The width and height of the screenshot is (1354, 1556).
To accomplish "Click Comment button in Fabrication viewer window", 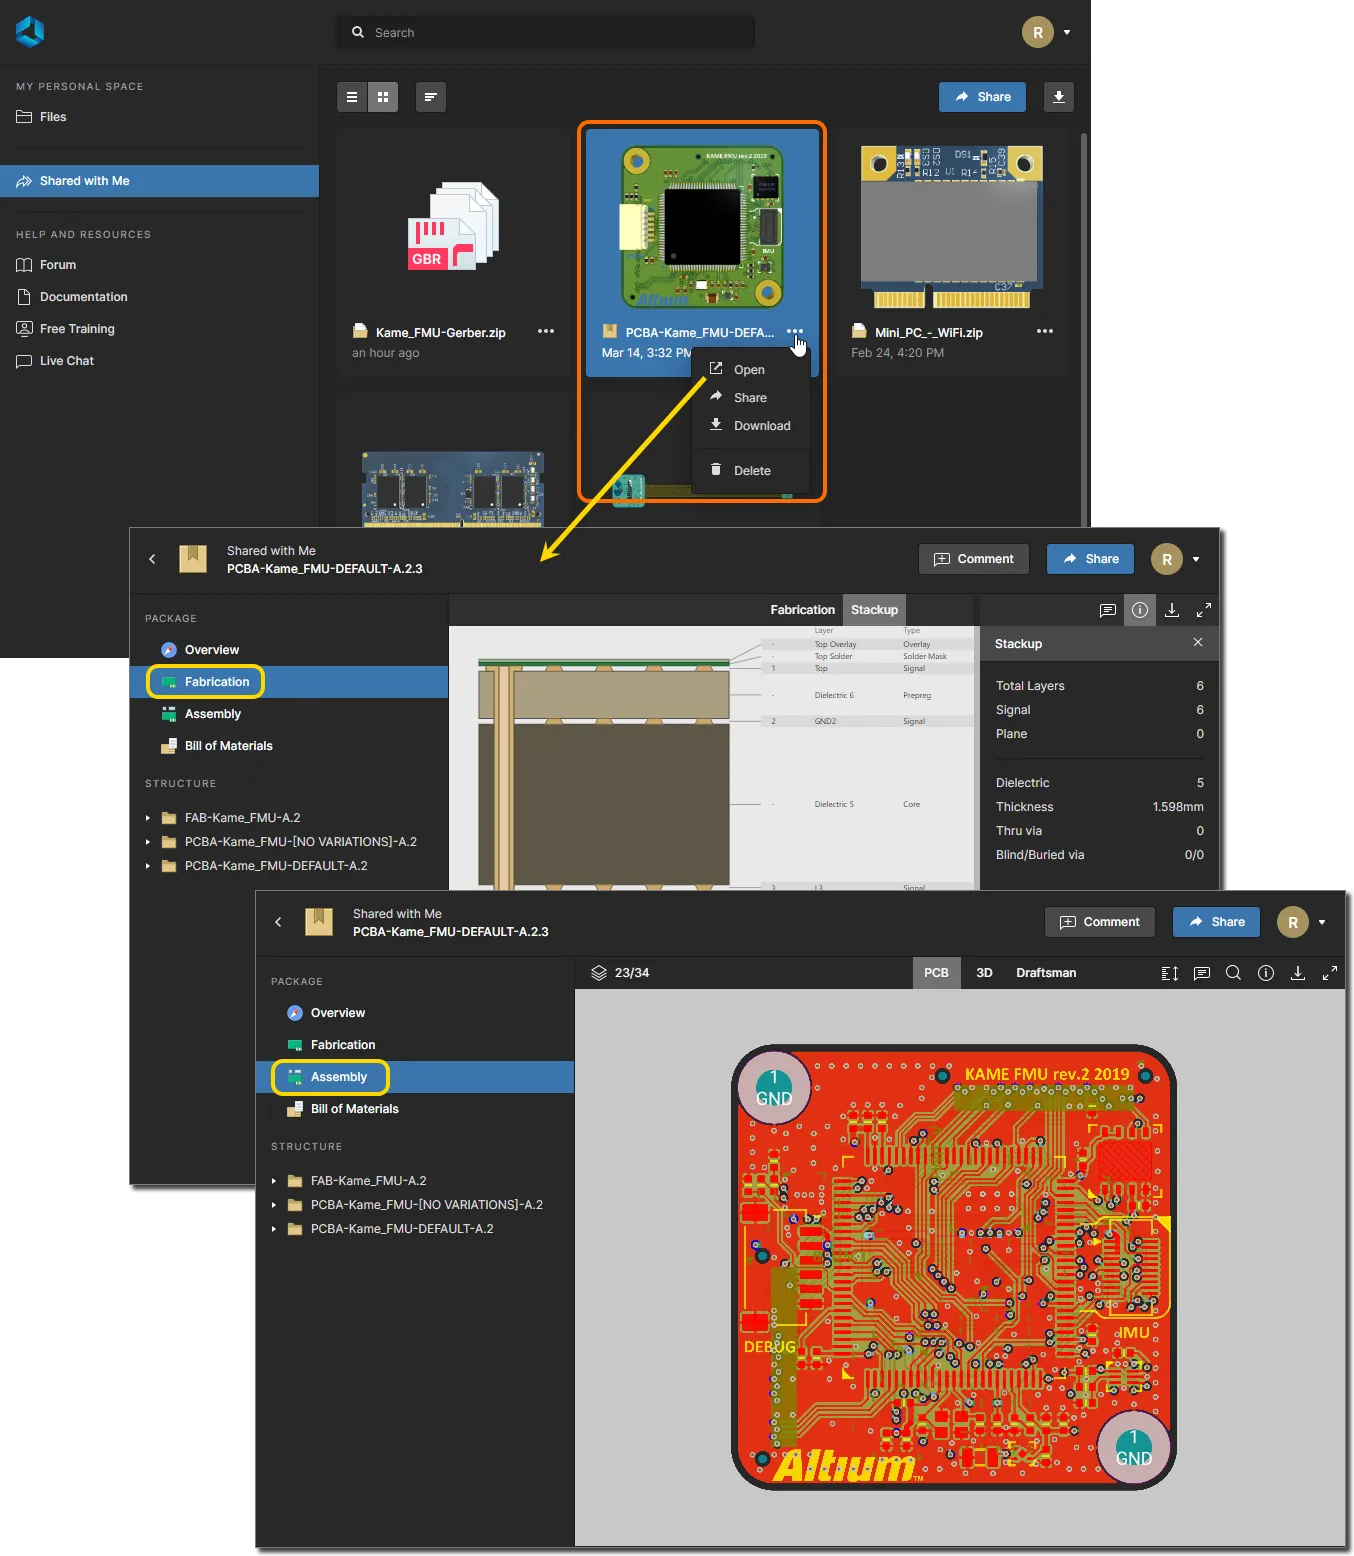I will tap(973, 559).
